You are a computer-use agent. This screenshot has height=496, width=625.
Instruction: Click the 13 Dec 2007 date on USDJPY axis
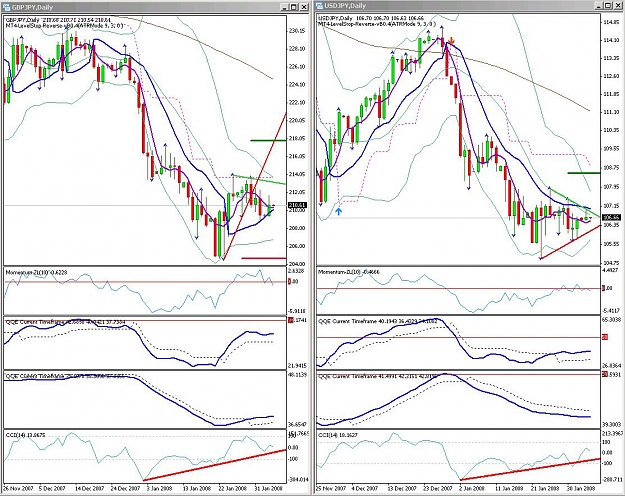click(x=403, y=488)
